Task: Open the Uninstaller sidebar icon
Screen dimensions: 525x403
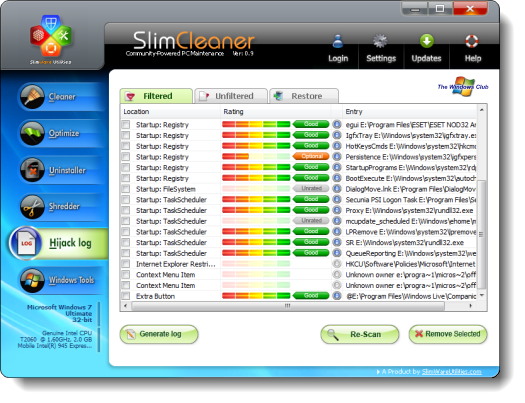Action: [32, 170]
